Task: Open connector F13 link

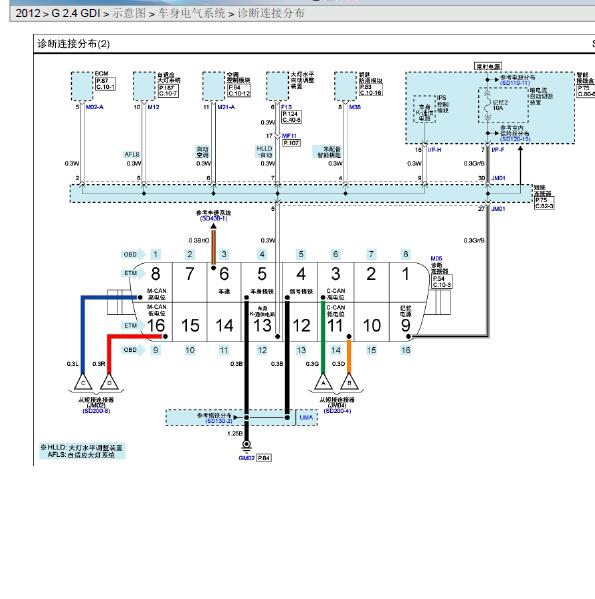Action: click(286, 107)
